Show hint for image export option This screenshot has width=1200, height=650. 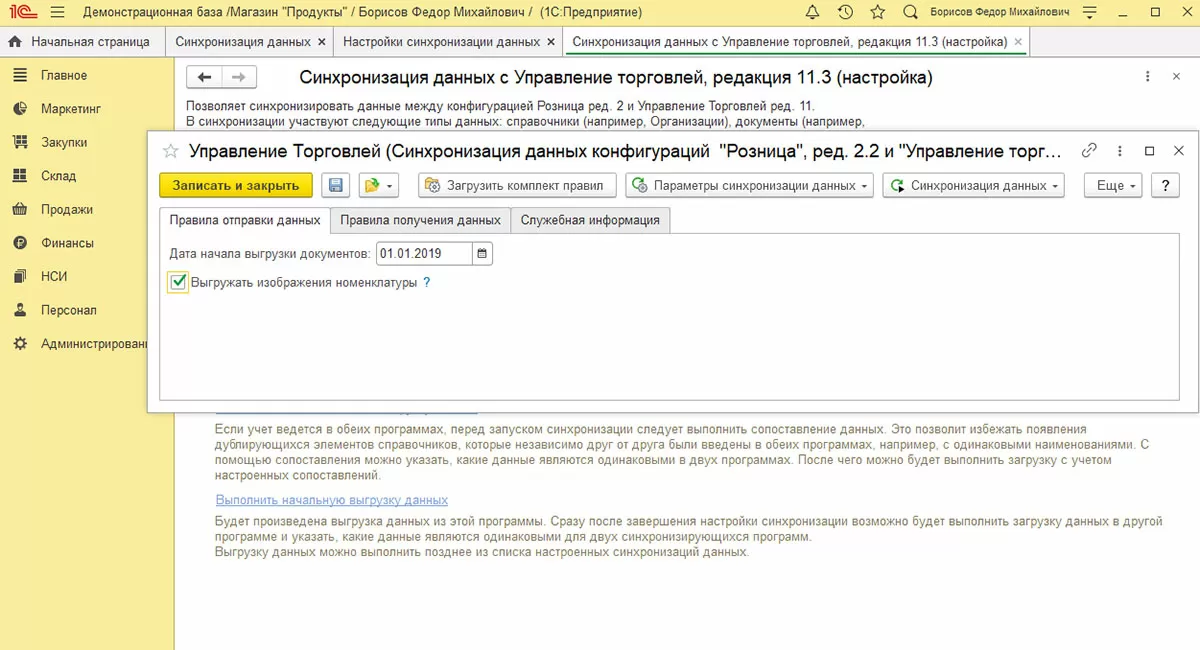click(427, 283)
